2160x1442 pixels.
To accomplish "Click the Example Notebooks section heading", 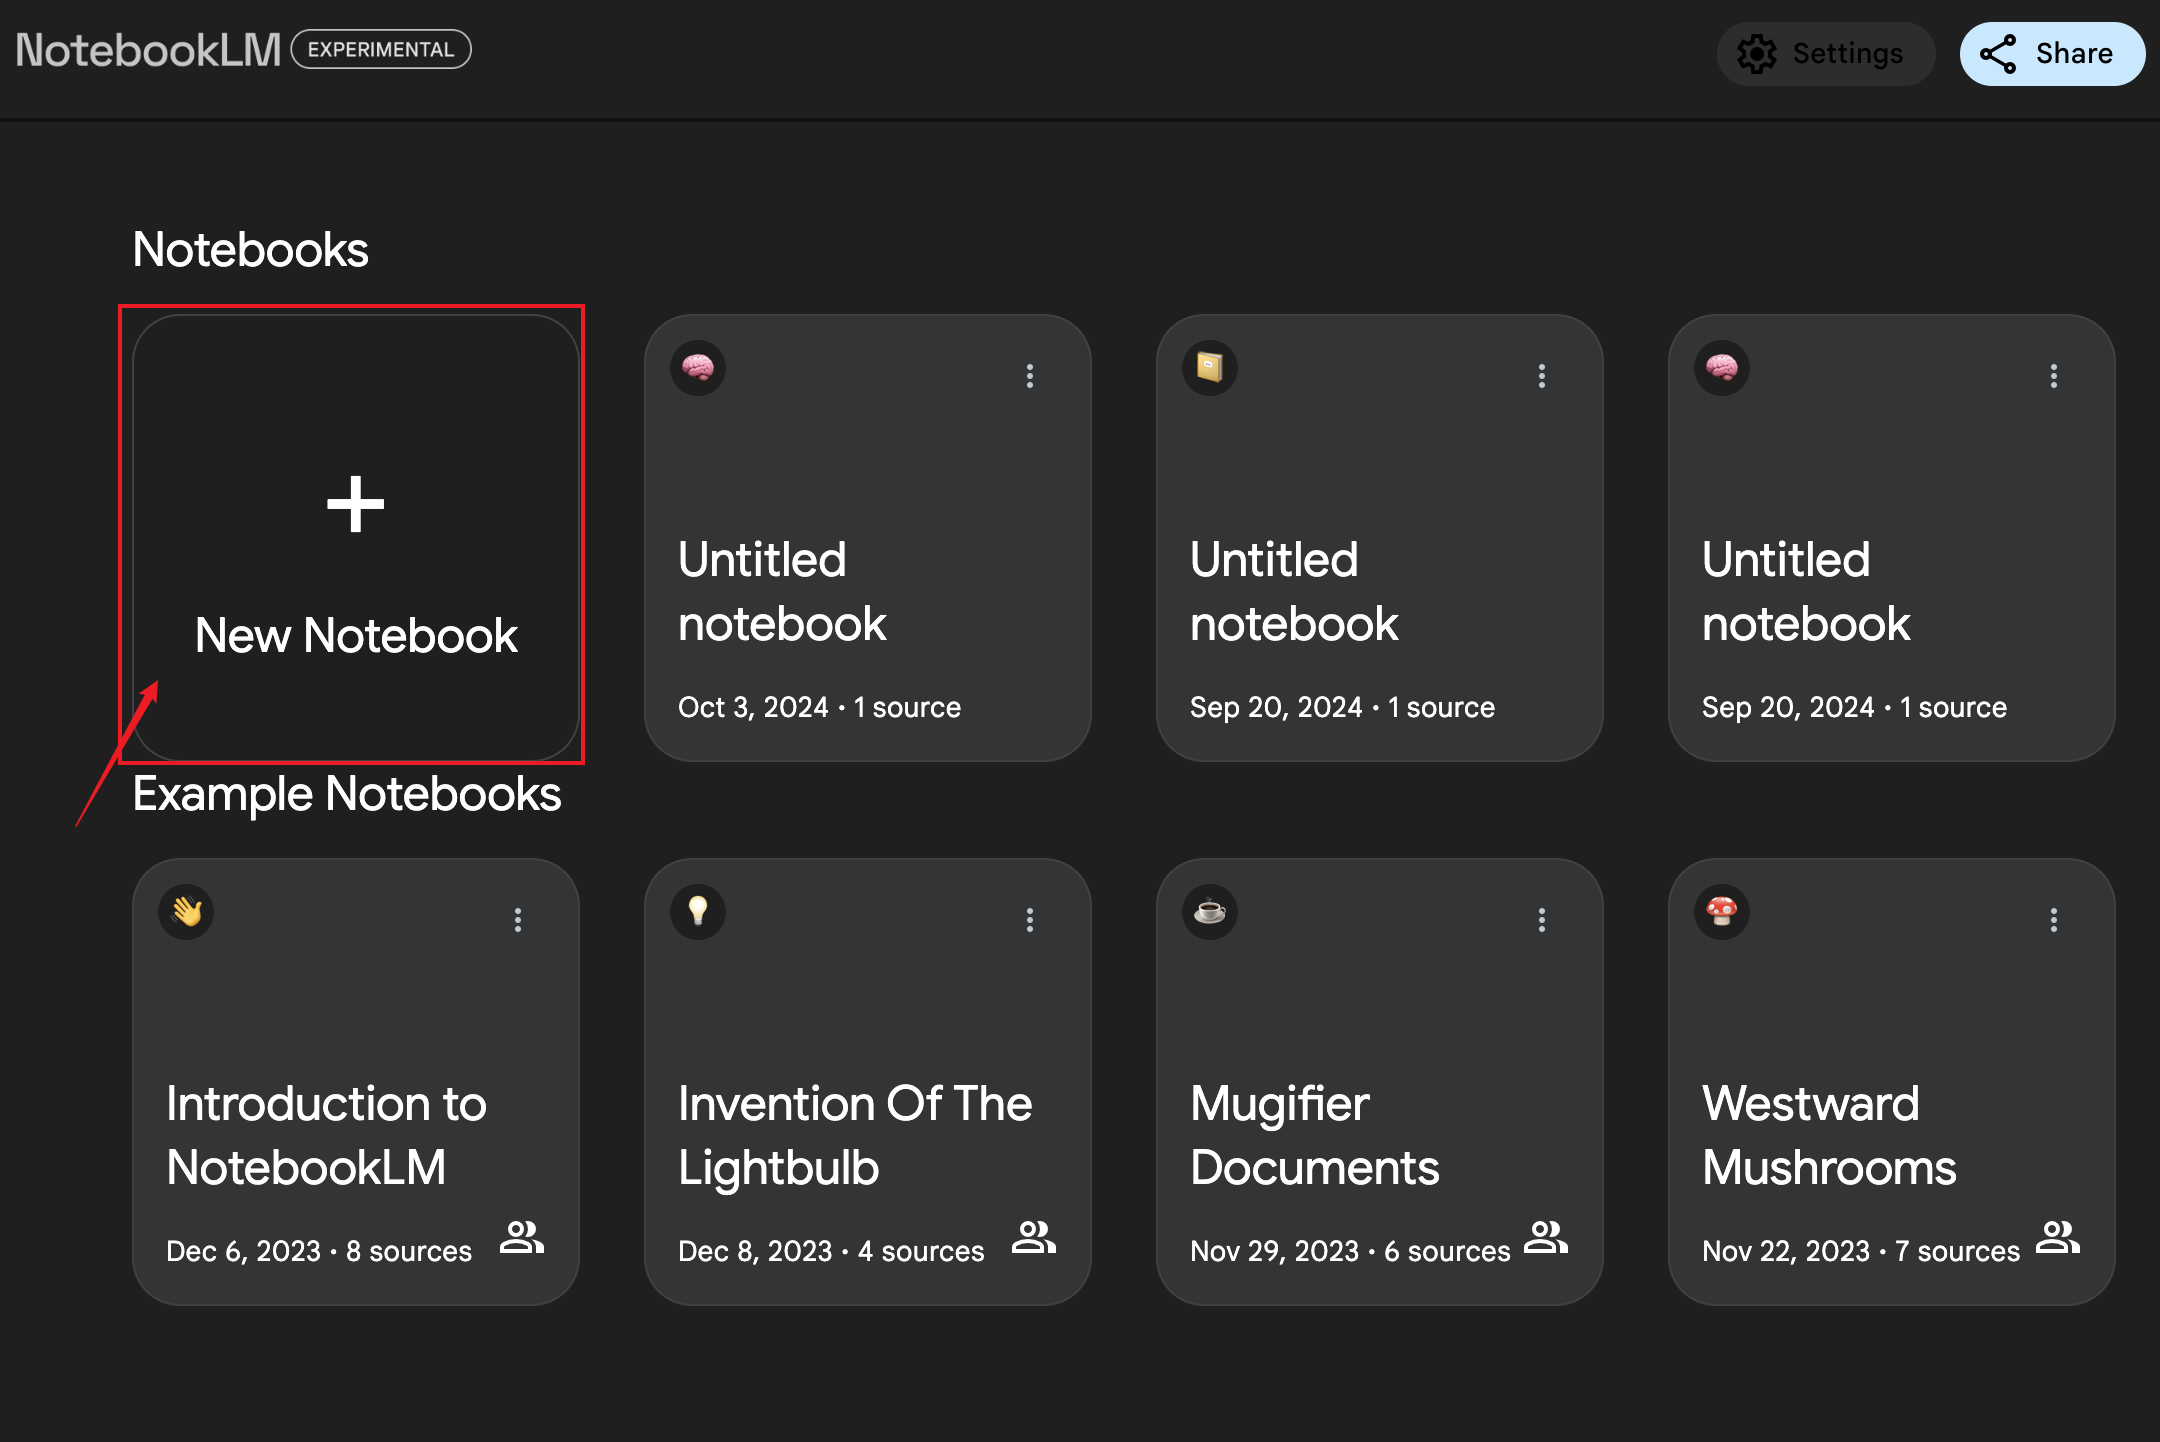I will coord(347,795).
